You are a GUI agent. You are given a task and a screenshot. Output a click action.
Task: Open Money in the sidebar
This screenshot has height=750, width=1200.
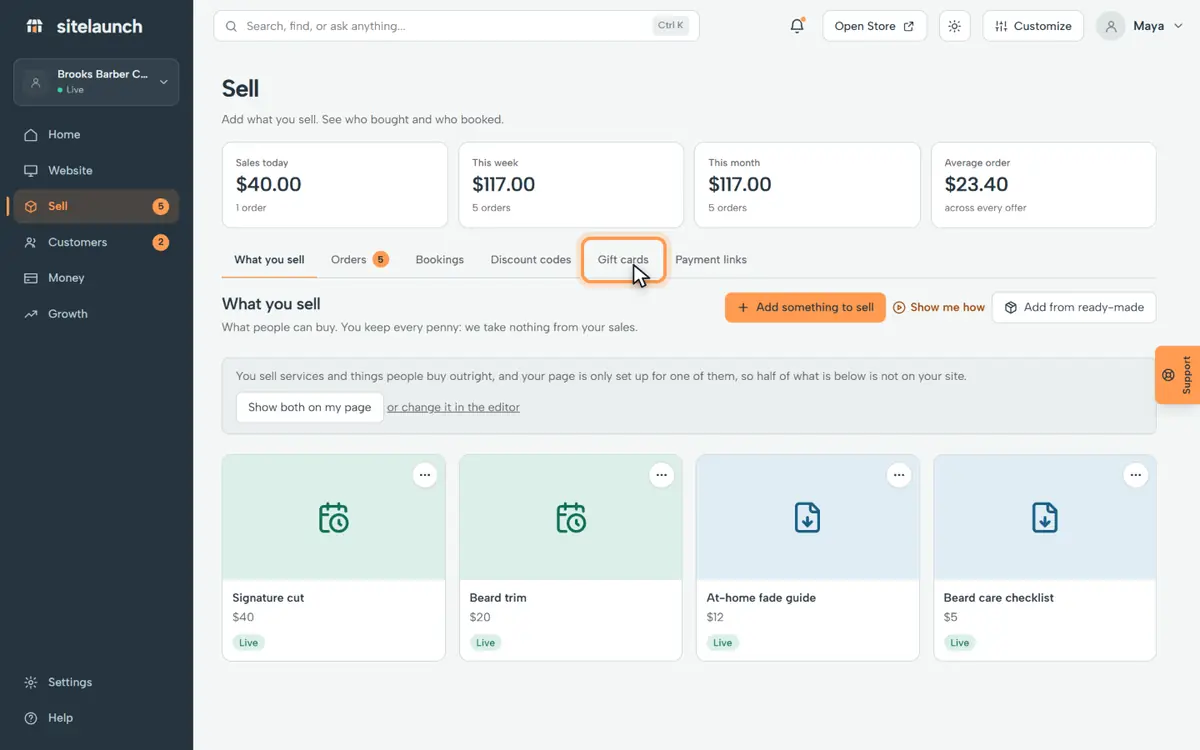point(96,278)
